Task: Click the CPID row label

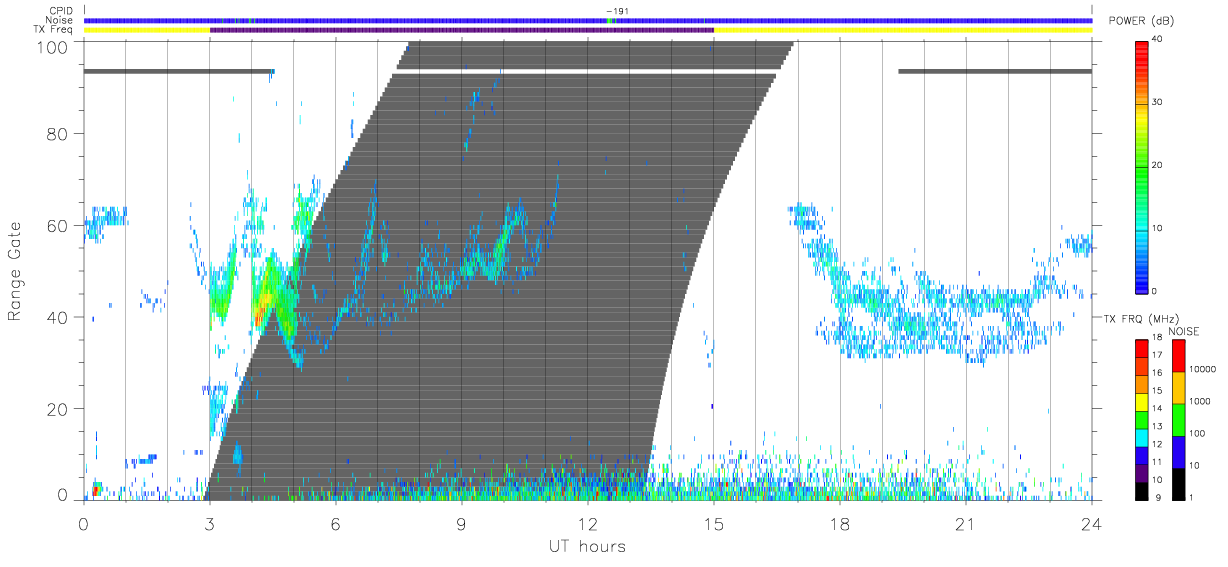Action: tap(59, 11)
